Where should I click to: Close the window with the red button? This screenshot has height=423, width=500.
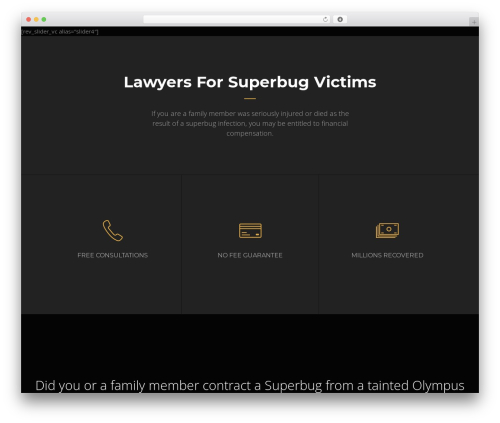(29, 20)
